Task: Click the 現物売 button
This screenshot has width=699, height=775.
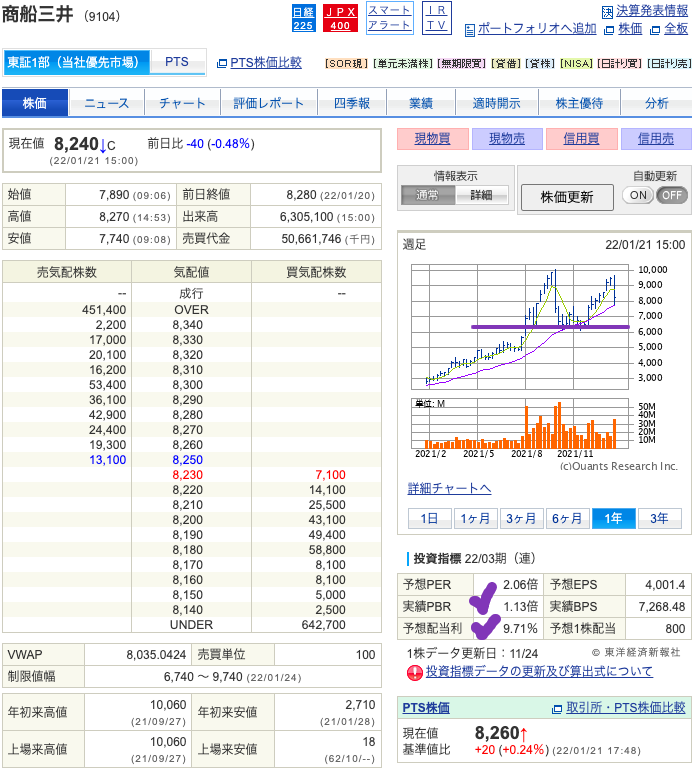Action: click(507, 139)
